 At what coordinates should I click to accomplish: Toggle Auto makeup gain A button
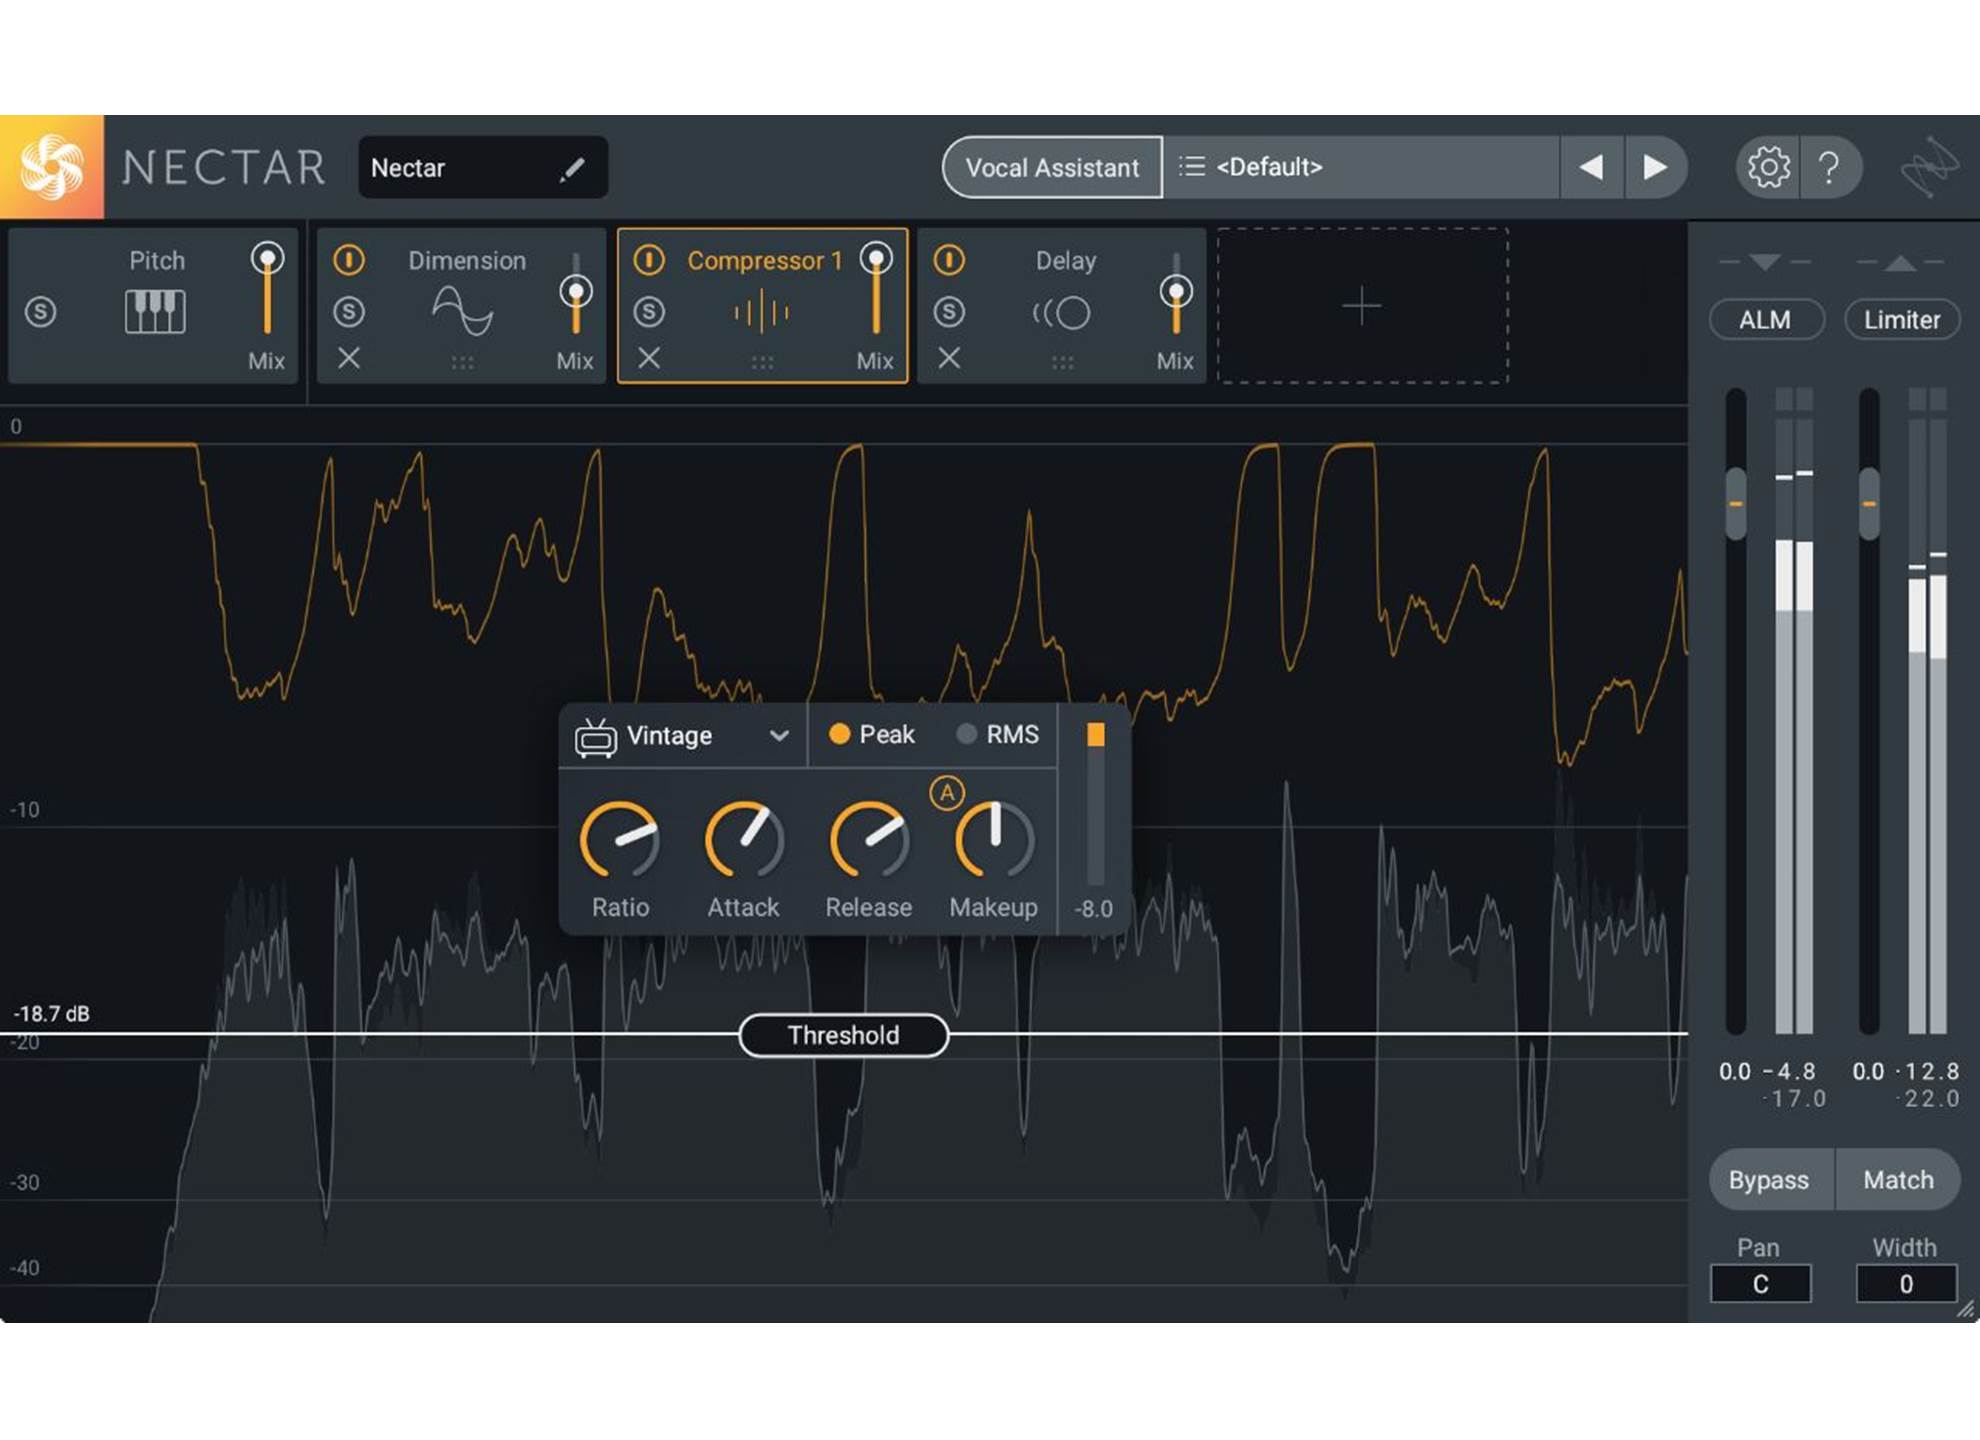(x=946, y=793)
